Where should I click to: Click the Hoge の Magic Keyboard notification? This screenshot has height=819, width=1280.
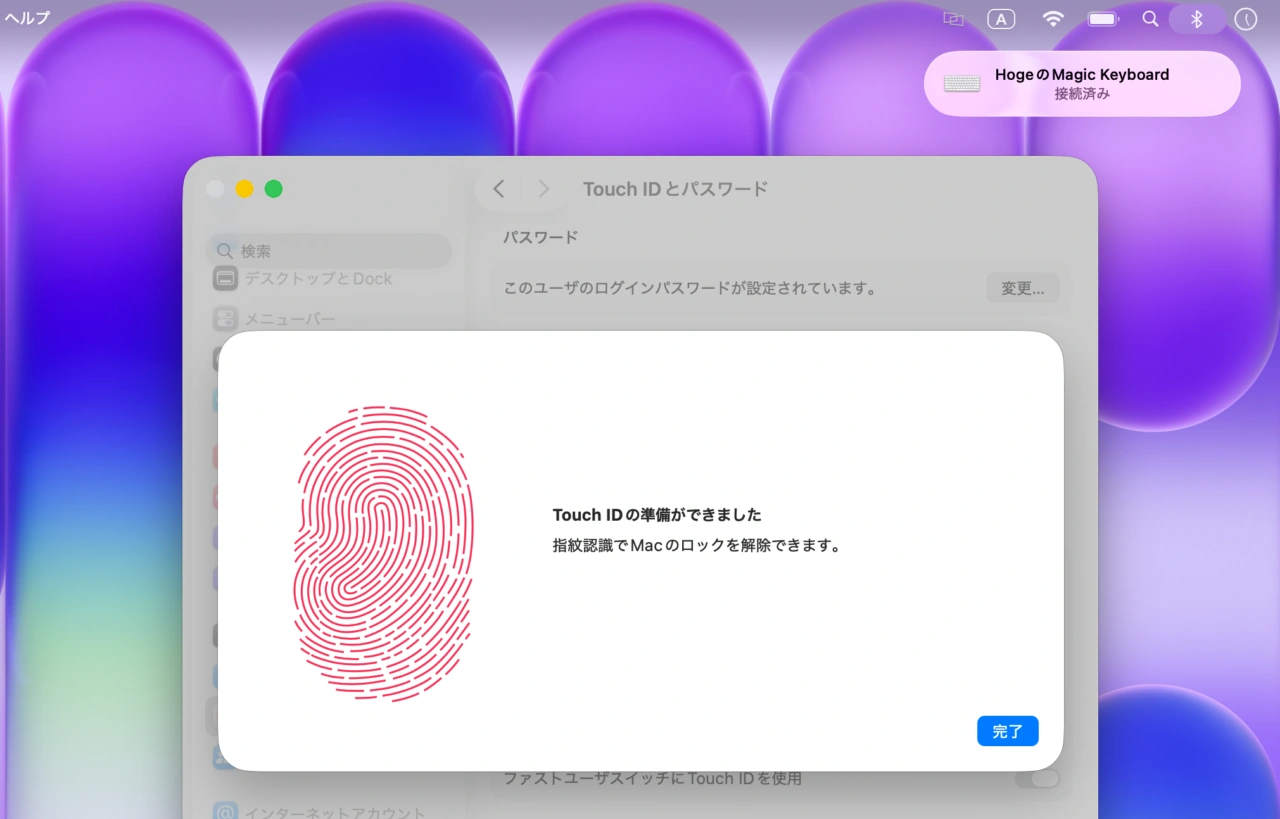point(1082,84)
